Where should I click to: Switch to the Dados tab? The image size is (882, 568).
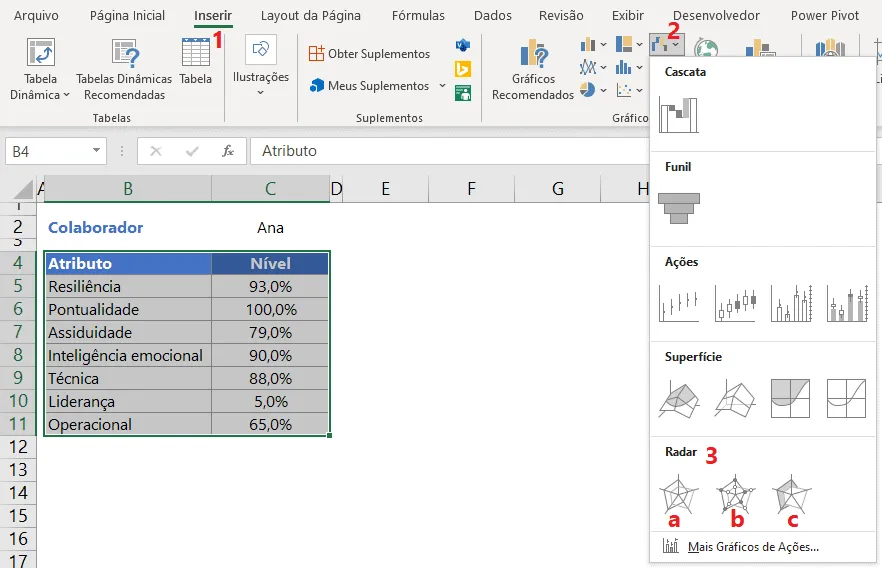(x=493, y=16)
